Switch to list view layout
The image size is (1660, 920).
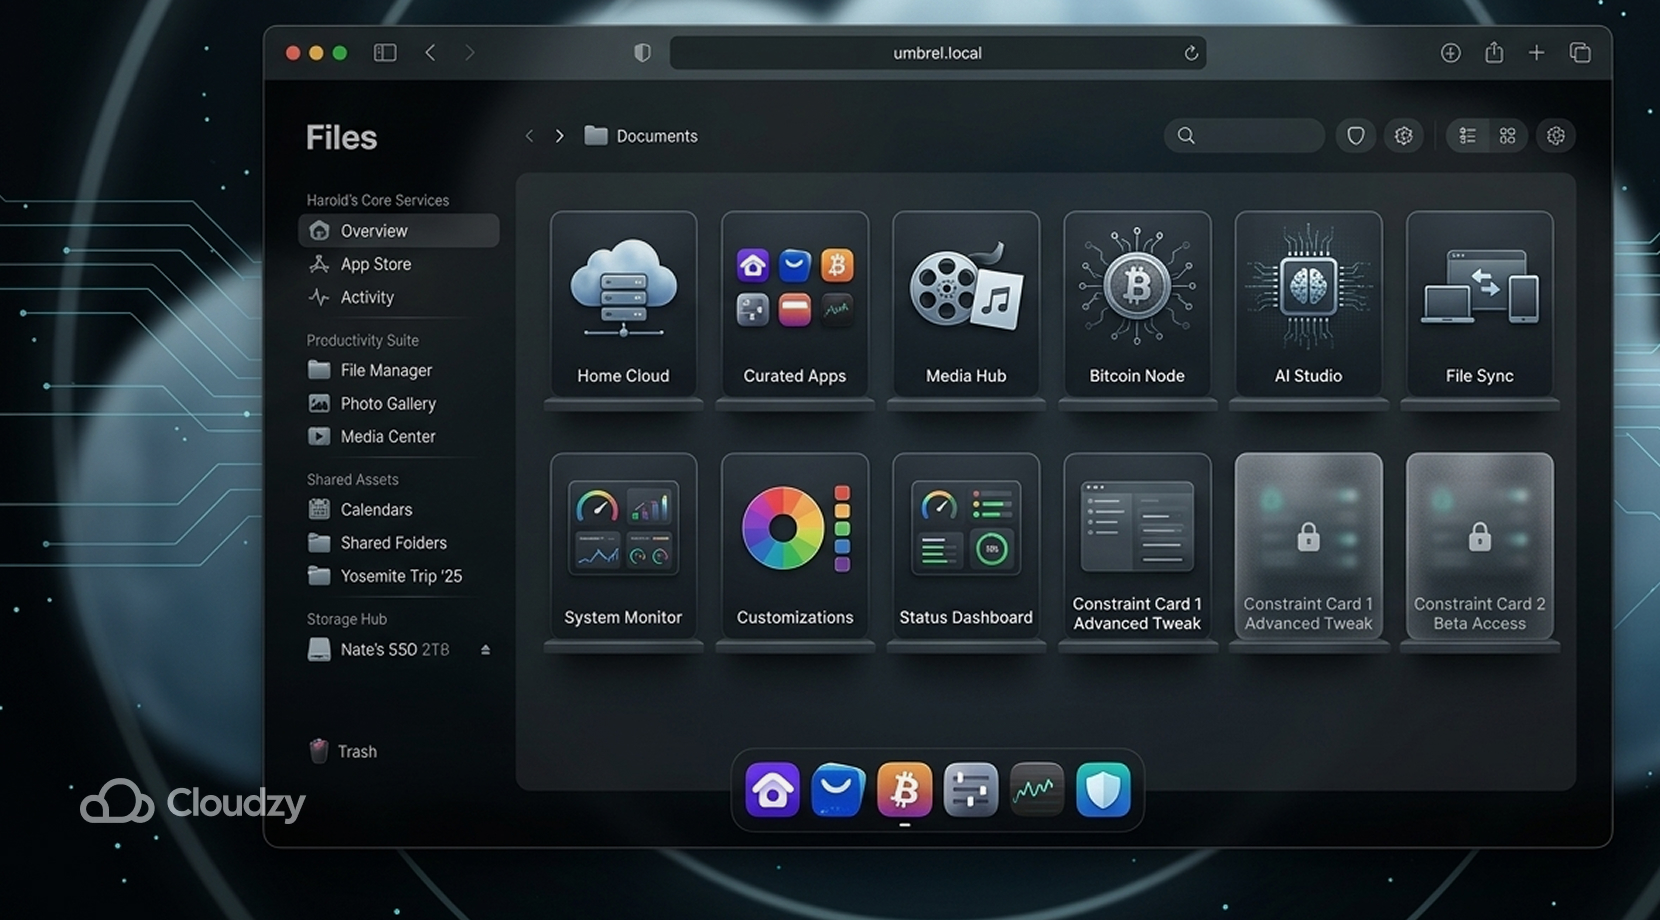[1467, 135]
